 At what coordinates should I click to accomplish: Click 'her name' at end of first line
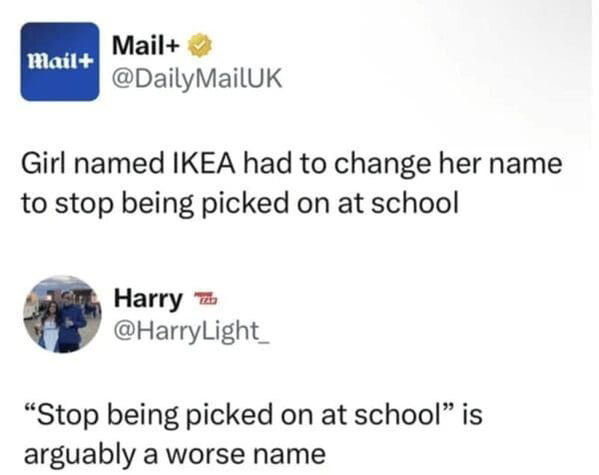[500, 163]
